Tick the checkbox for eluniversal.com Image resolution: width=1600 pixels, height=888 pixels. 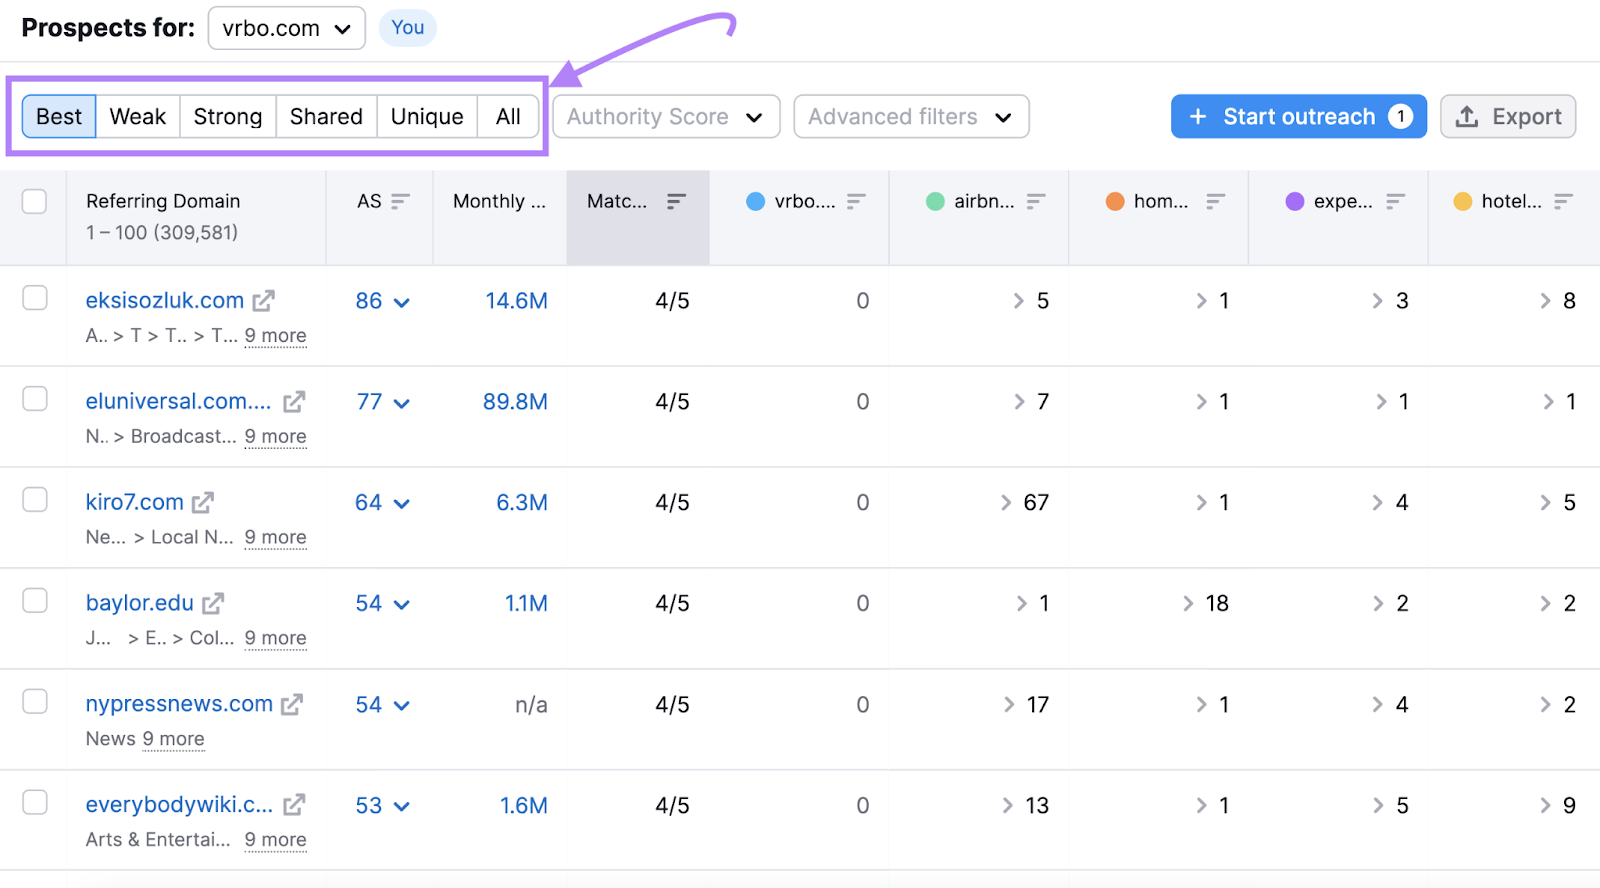[x=35, y=399]
